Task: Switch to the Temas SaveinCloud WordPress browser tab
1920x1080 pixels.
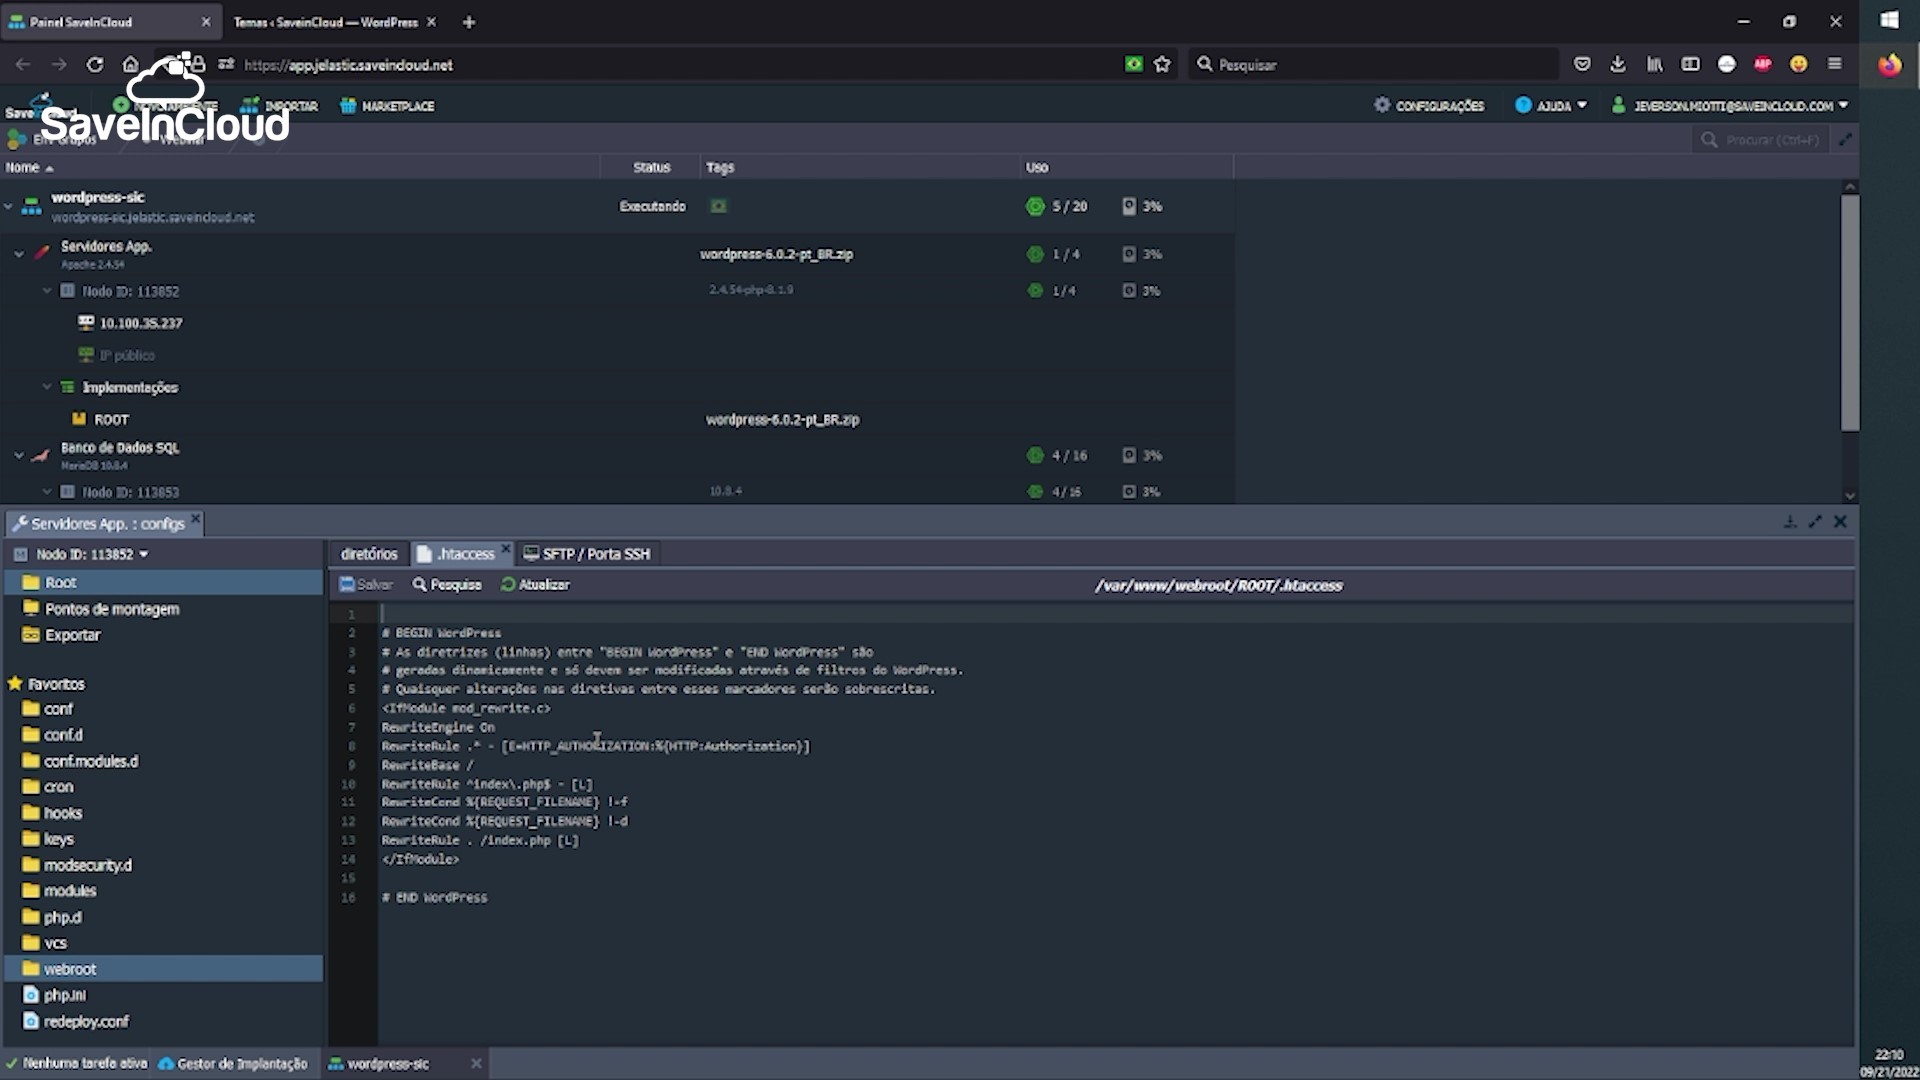Action: 325,22
